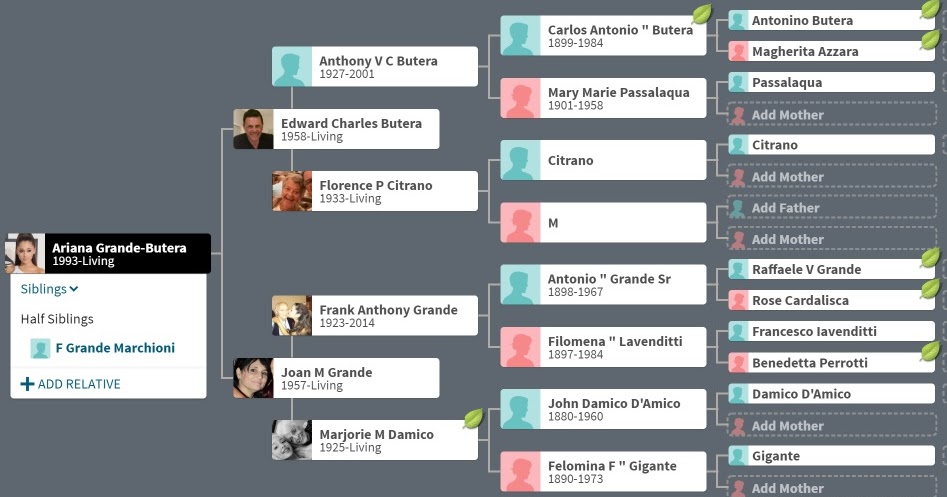Select the Florence P Citrano tree card

[374, 191]
